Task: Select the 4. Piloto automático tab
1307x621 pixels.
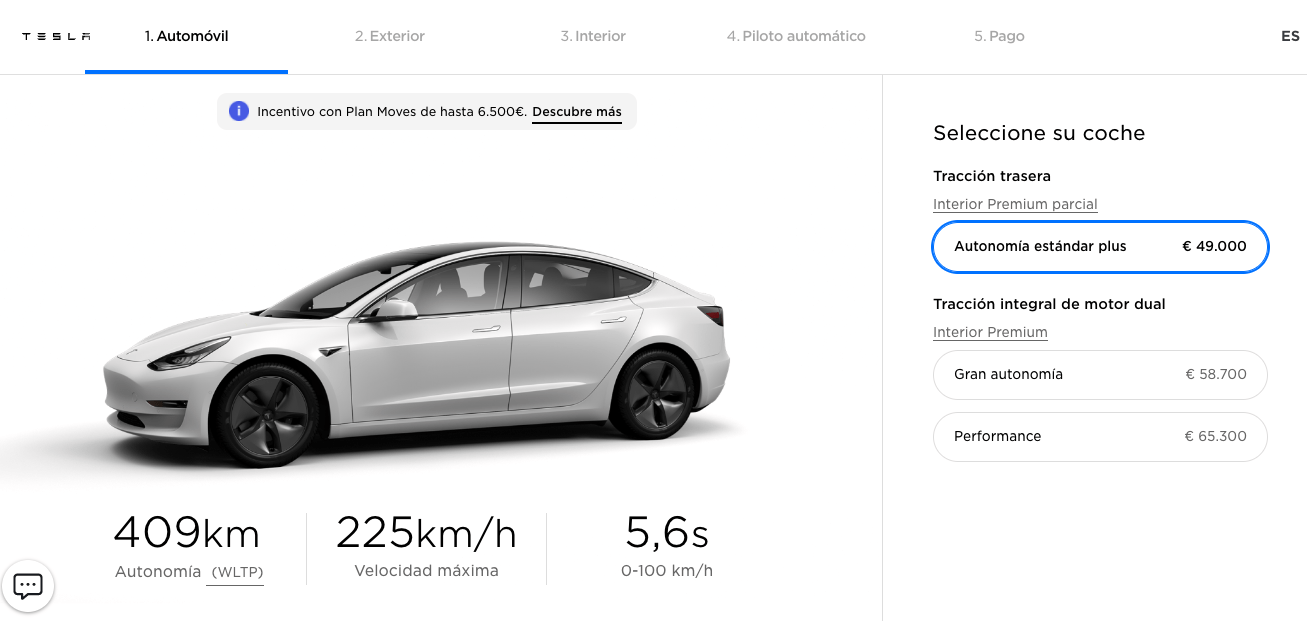Action: tap(796, 36)
